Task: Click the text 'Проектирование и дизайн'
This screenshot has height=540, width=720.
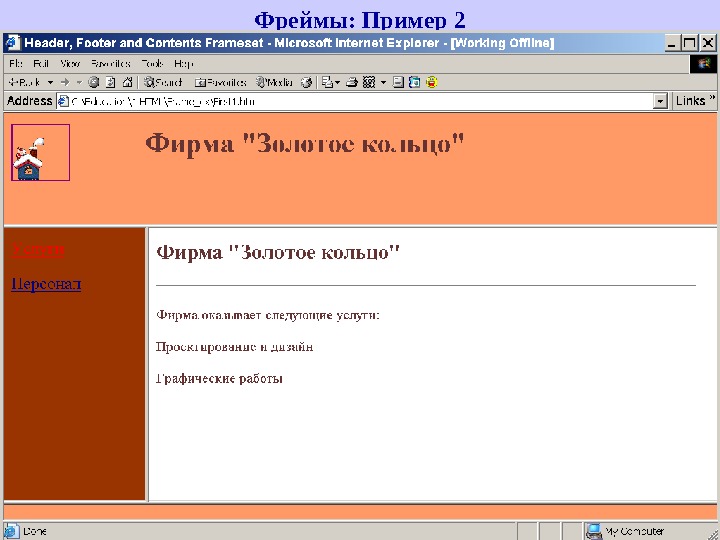Action: coord(234,347)
